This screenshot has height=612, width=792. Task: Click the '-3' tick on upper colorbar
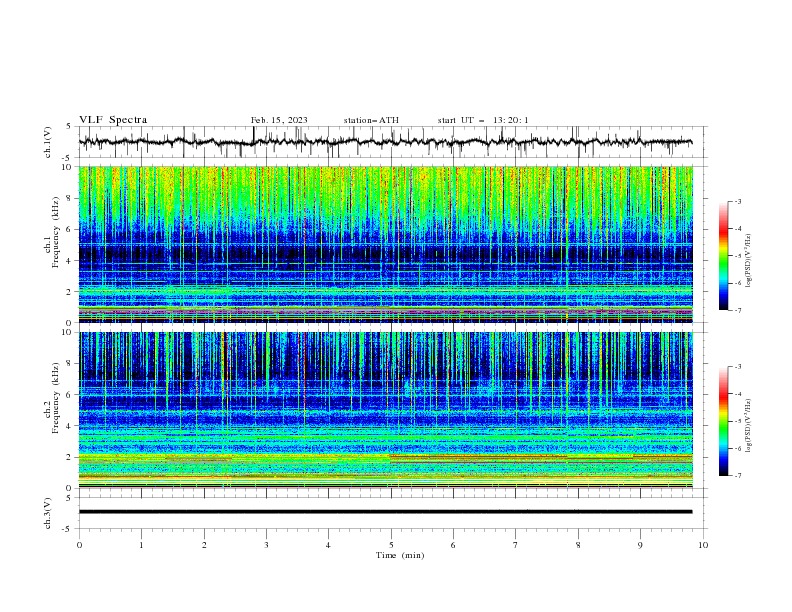(x=738, y=201)
